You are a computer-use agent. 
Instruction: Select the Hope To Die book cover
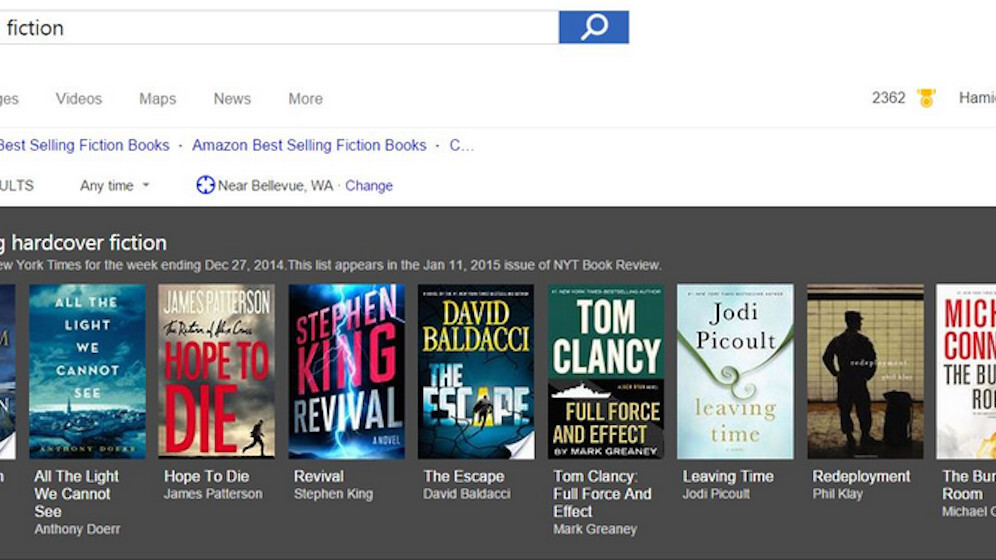coord(216,371)
